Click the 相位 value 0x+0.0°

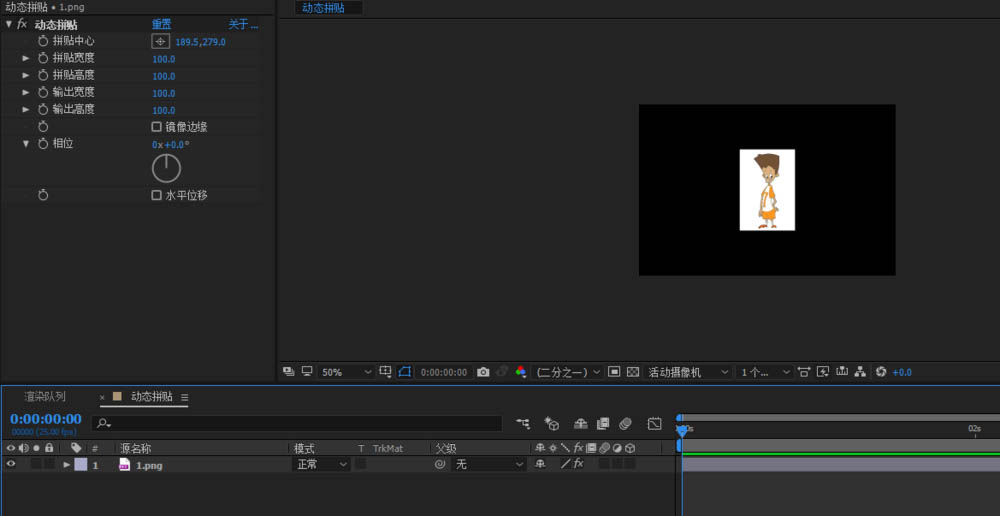(171, 145)
